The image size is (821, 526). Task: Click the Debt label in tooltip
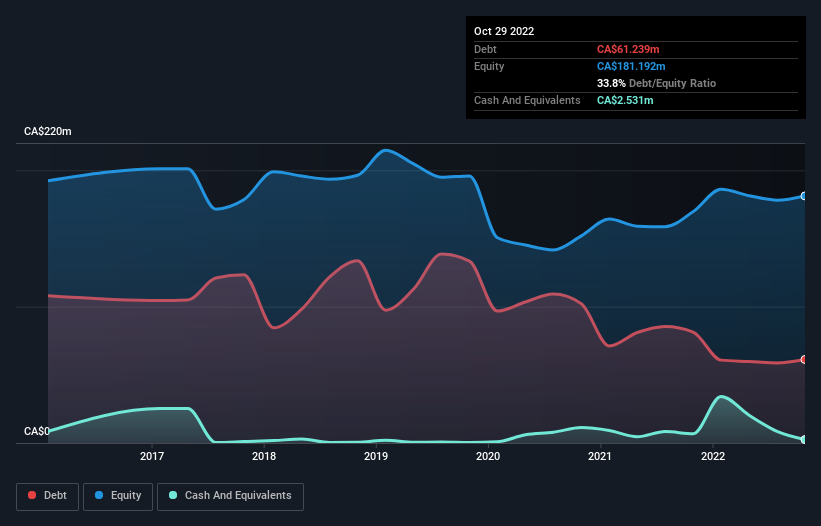pos(485,49)
